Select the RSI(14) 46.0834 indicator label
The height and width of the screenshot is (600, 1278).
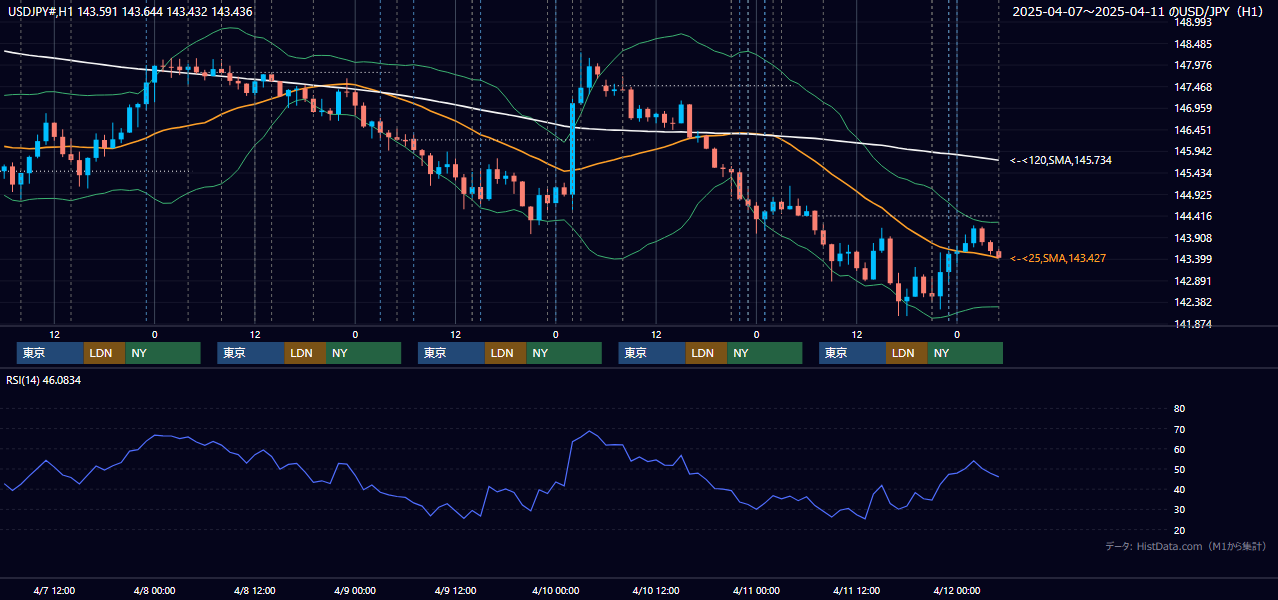[x=44, y=380]
